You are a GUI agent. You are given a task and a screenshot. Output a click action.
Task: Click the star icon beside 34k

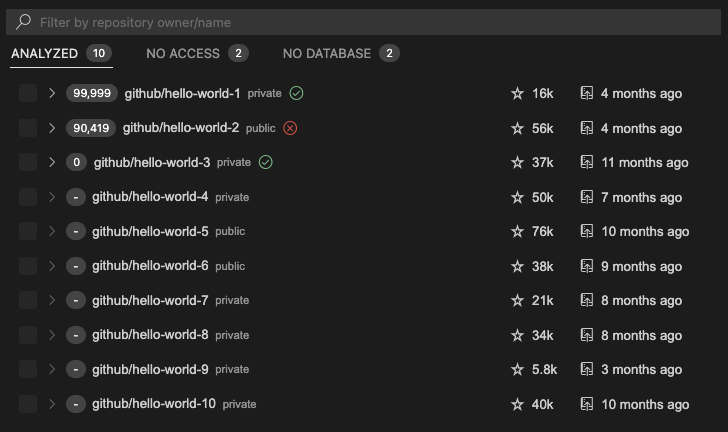[517, 335]
